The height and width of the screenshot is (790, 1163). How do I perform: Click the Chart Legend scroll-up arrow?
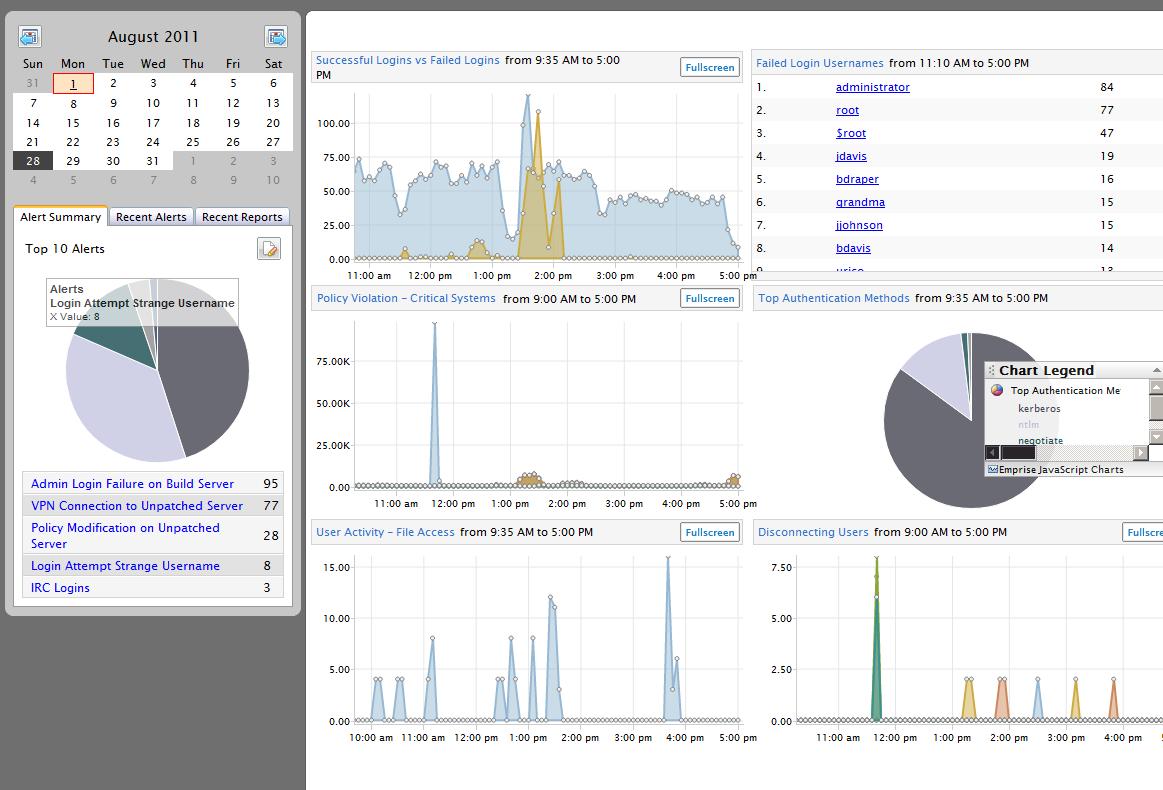pyautogui.click(x=1156, y=387)
